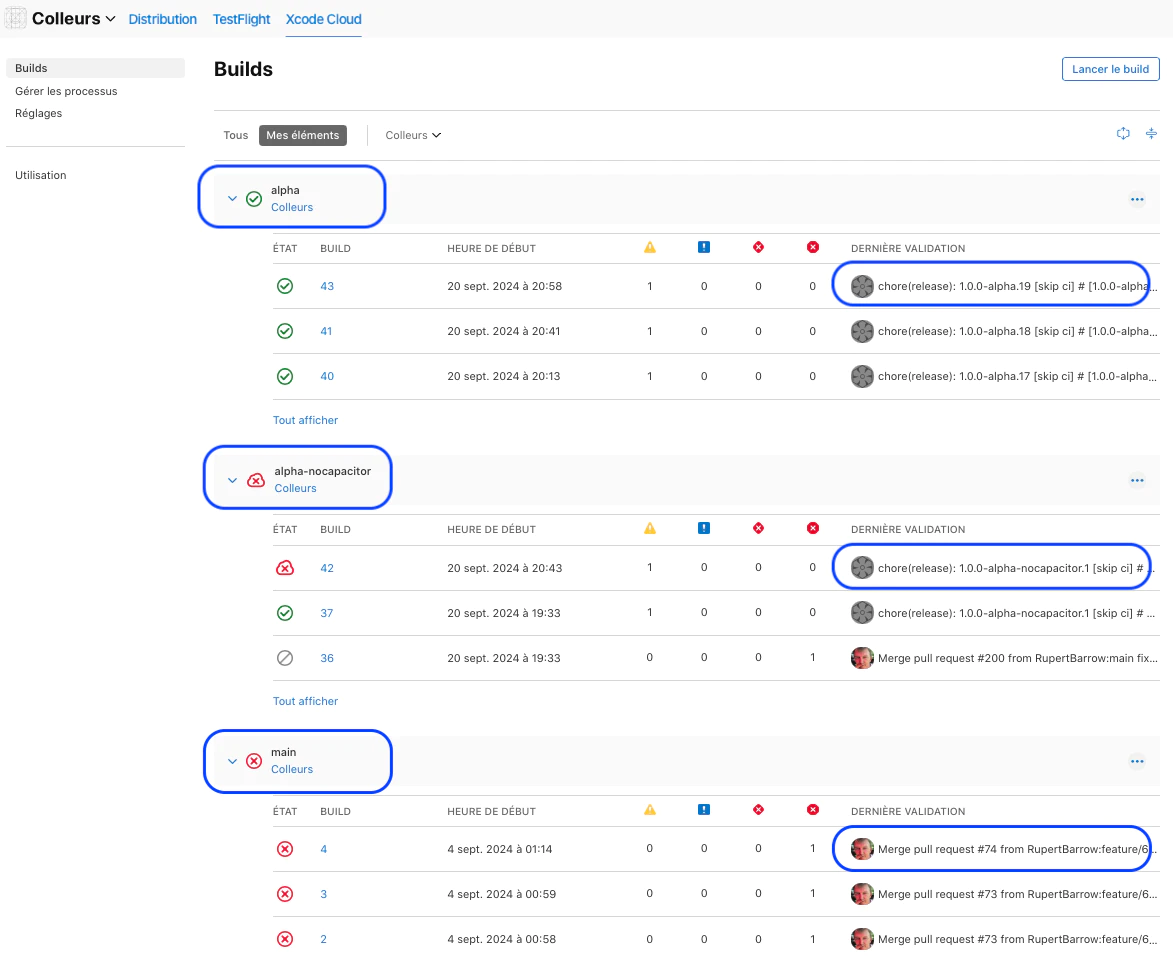Screen dimensions: 1173x958
Task: Open the Colleurs filter dropdown
Action: tap(413, 134)
